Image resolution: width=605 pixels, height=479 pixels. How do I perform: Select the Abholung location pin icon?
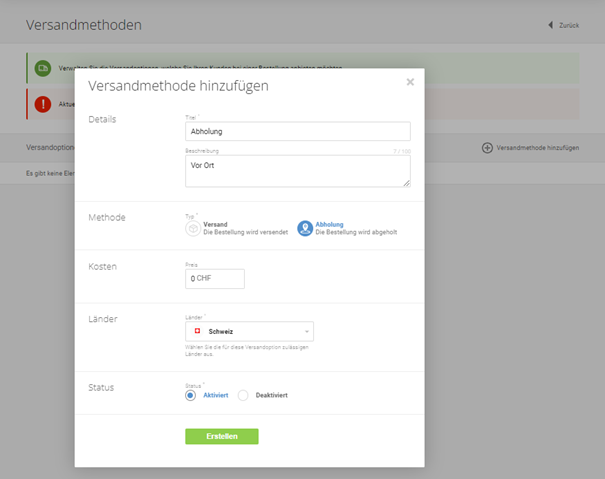pos(305,228)
